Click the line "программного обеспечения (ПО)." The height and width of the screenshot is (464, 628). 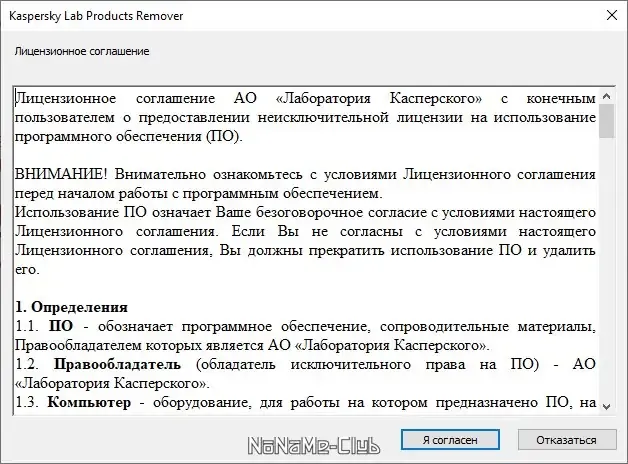coord(129,137)
